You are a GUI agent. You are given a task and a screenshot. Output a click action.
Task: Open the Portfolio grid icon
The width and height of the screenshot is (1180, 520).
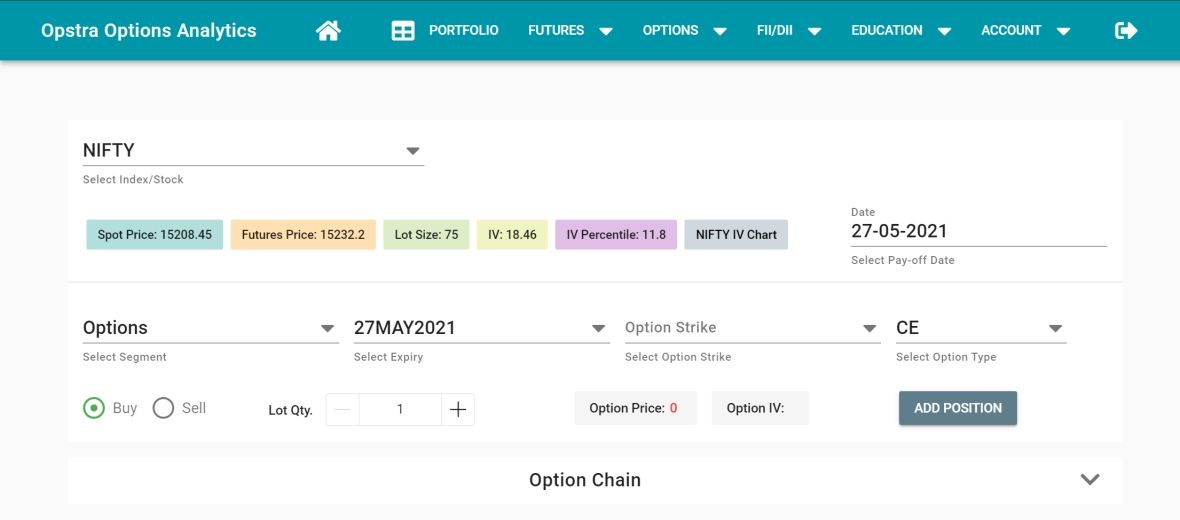403,31
